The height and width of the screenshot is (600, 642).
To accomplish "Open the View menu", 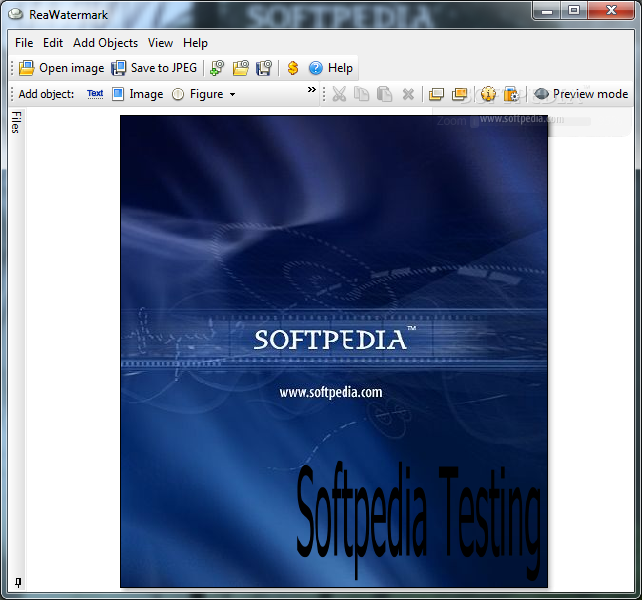I will point(160,43).
